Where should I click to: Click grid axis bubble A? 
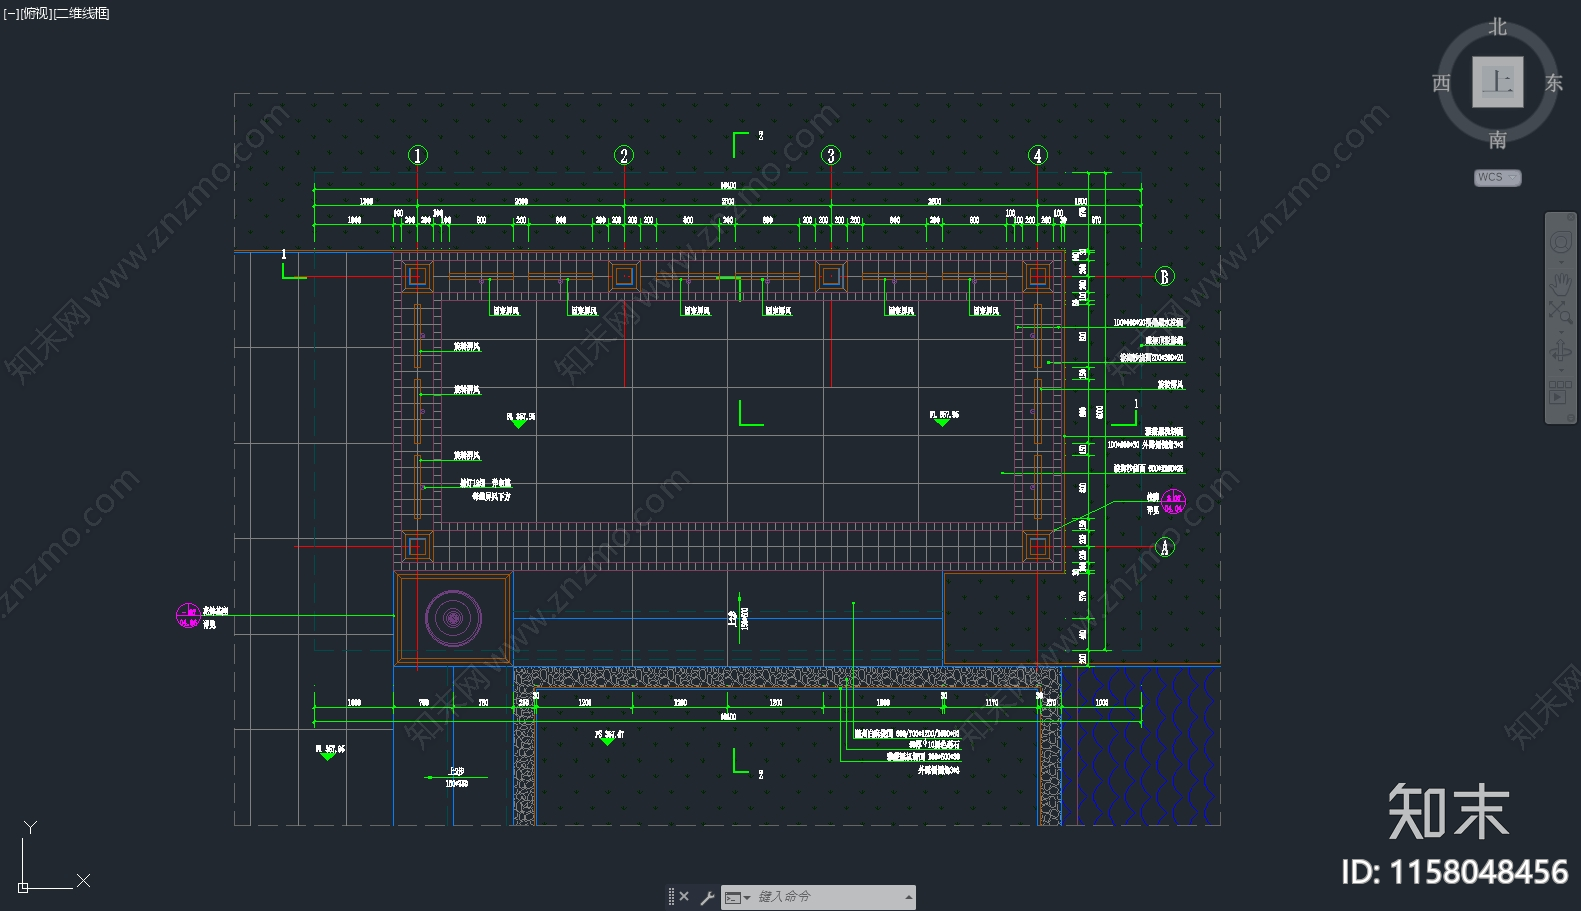[1164, 547]
